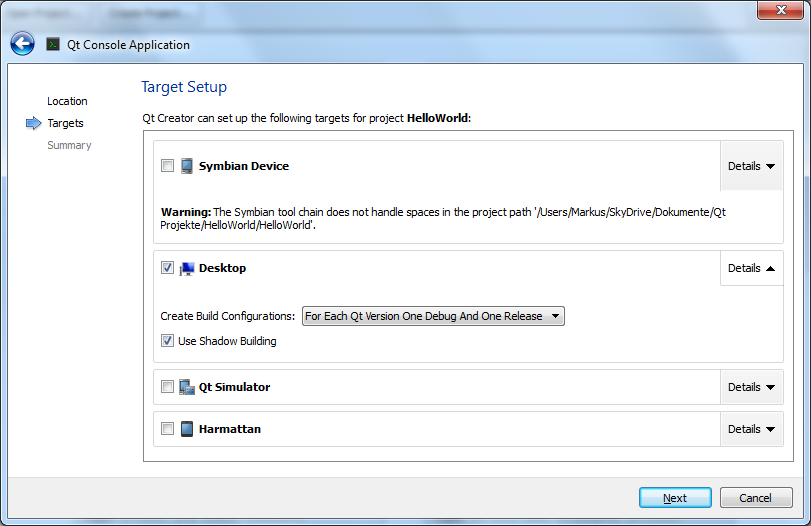Select the Targets wizard step
811x526 pixels.
click(x=65, y=123)
